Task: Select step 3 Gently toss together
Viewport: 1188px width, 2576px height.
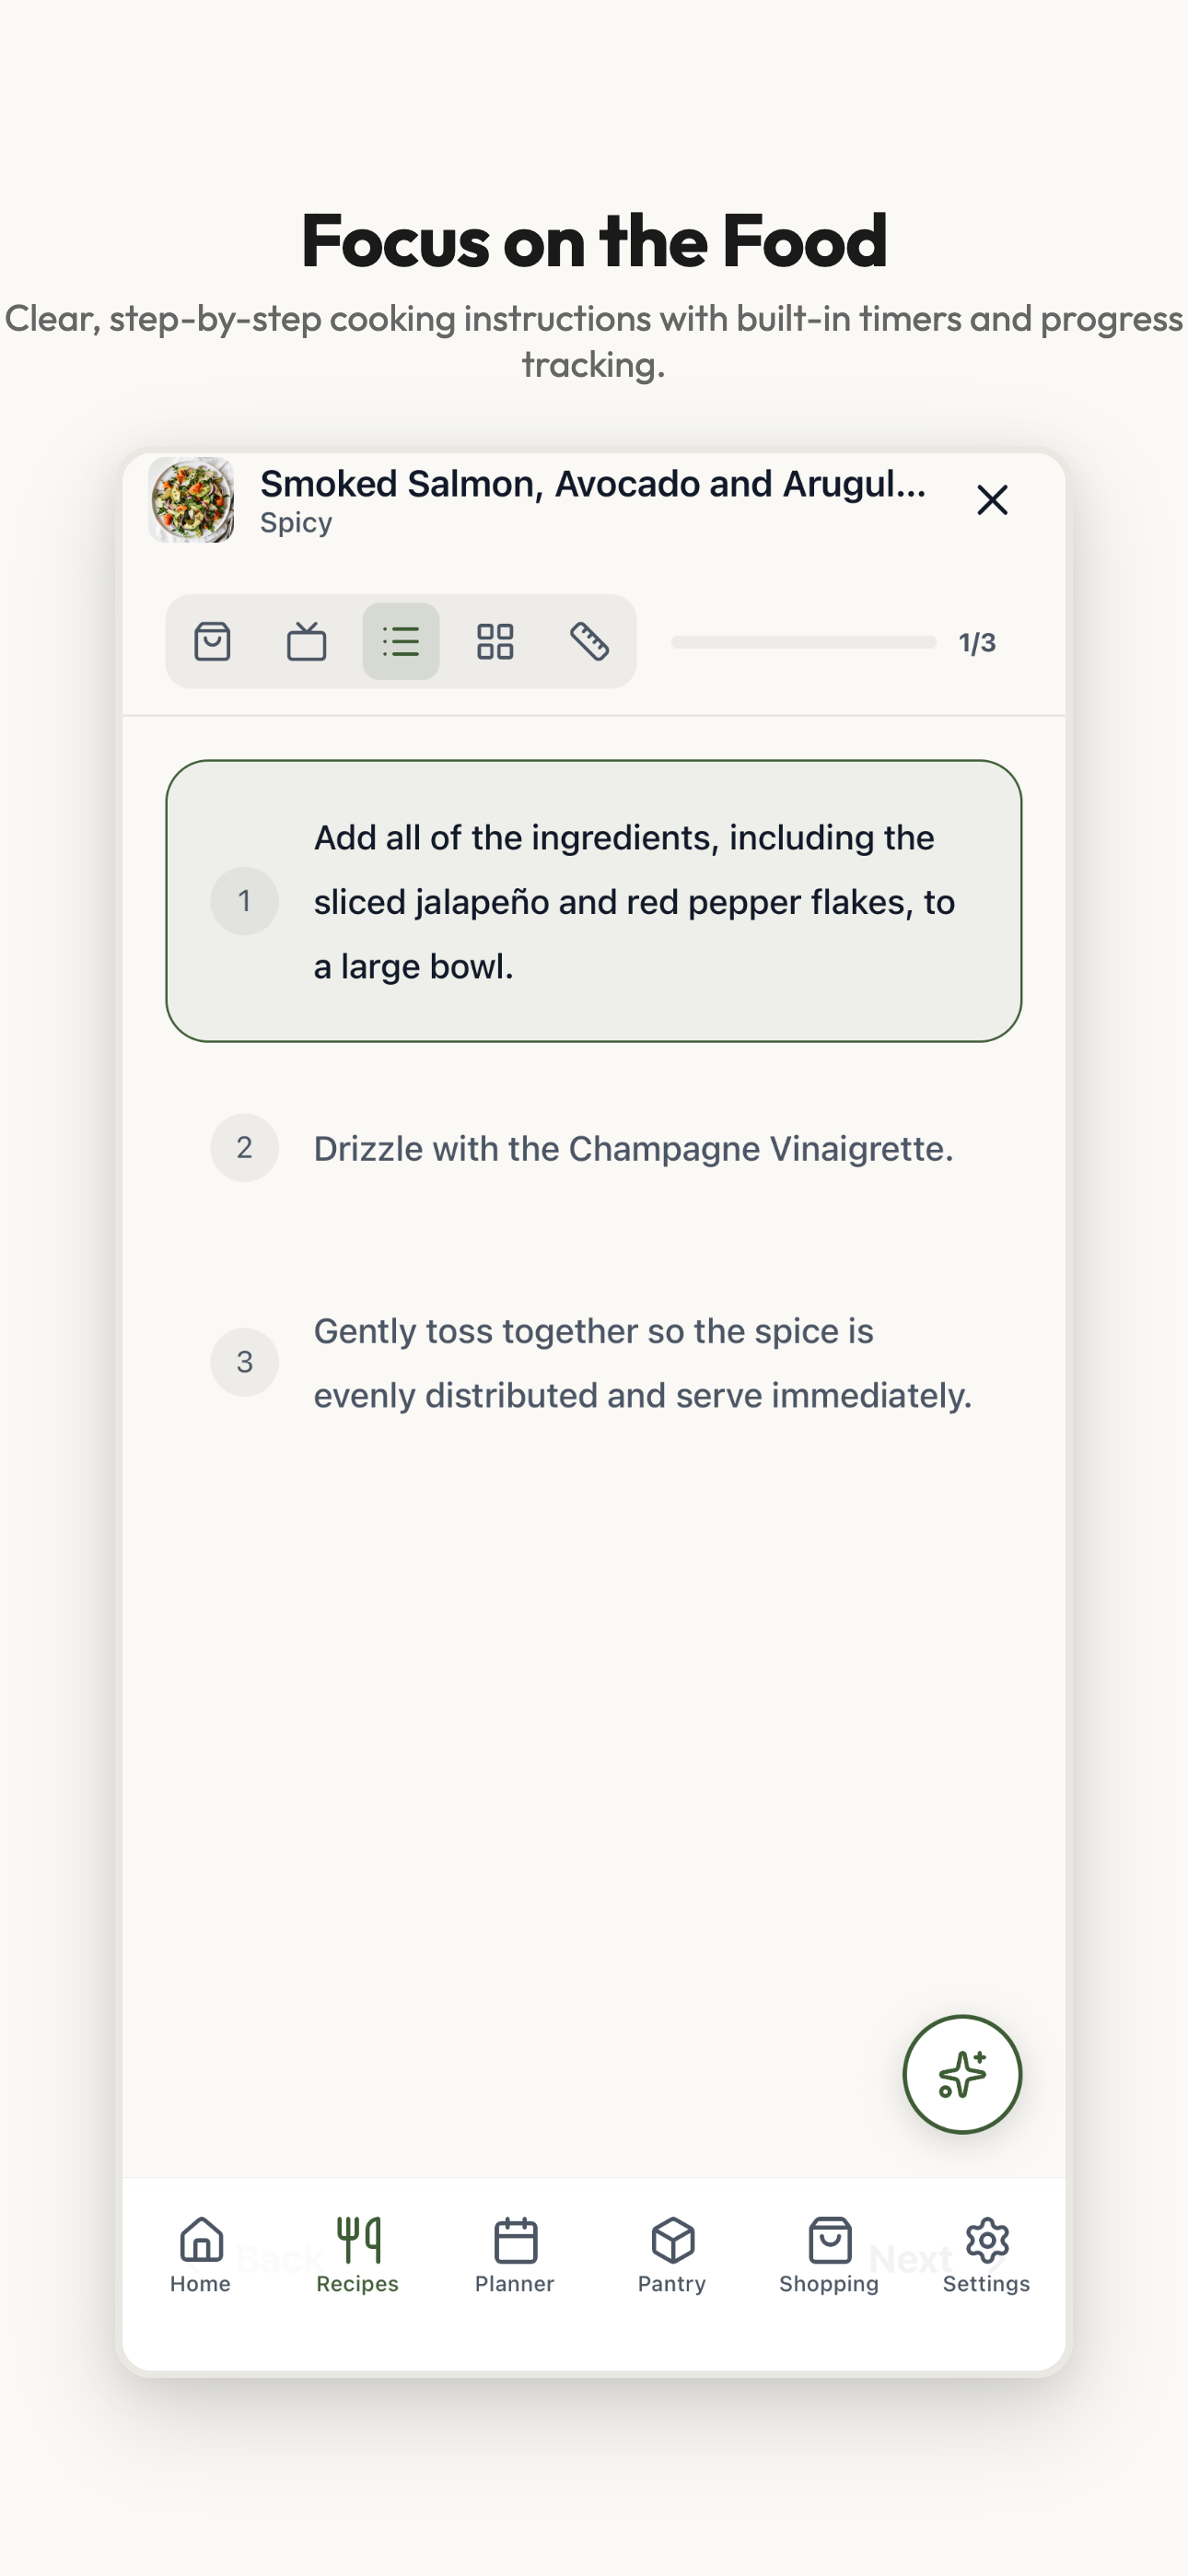Action: pyautogui.click(x=642, y=1362)
